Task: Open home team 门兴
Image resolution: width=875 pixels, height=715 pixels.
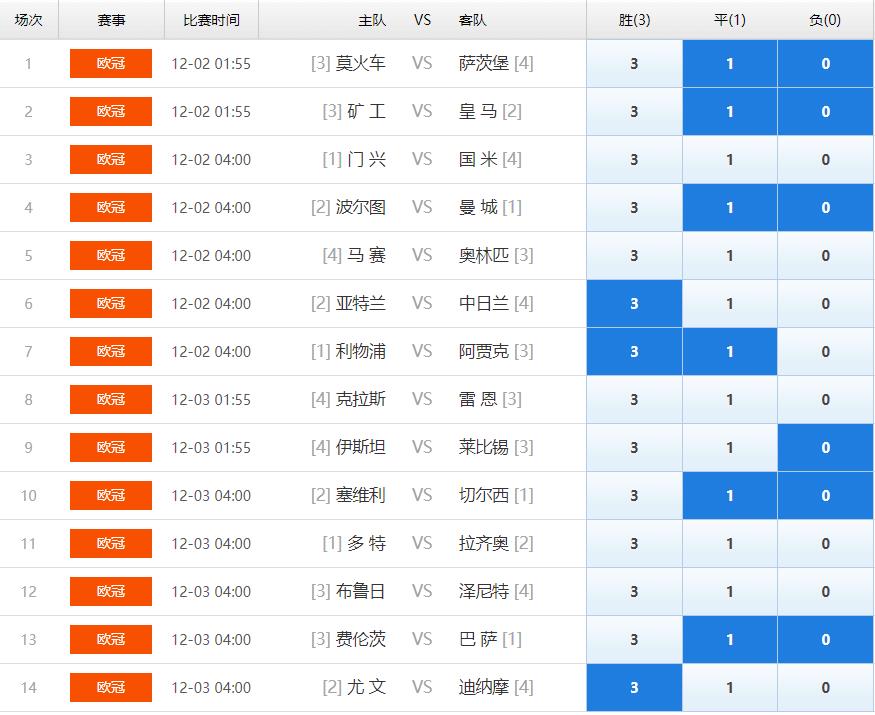Action: coord(367,160)
